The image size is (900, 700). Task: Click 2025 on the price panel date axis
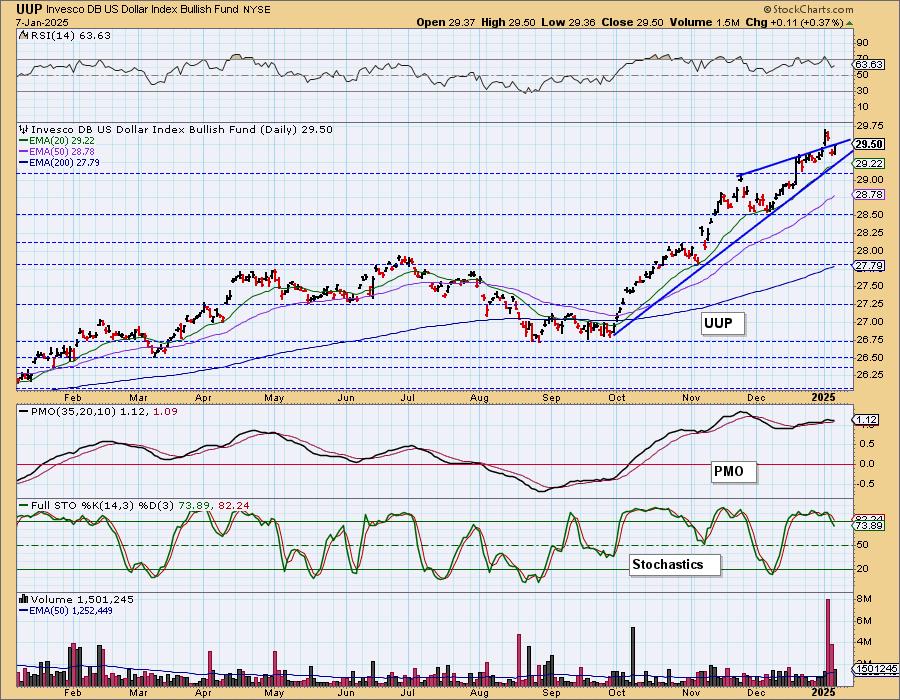[823, 397]
